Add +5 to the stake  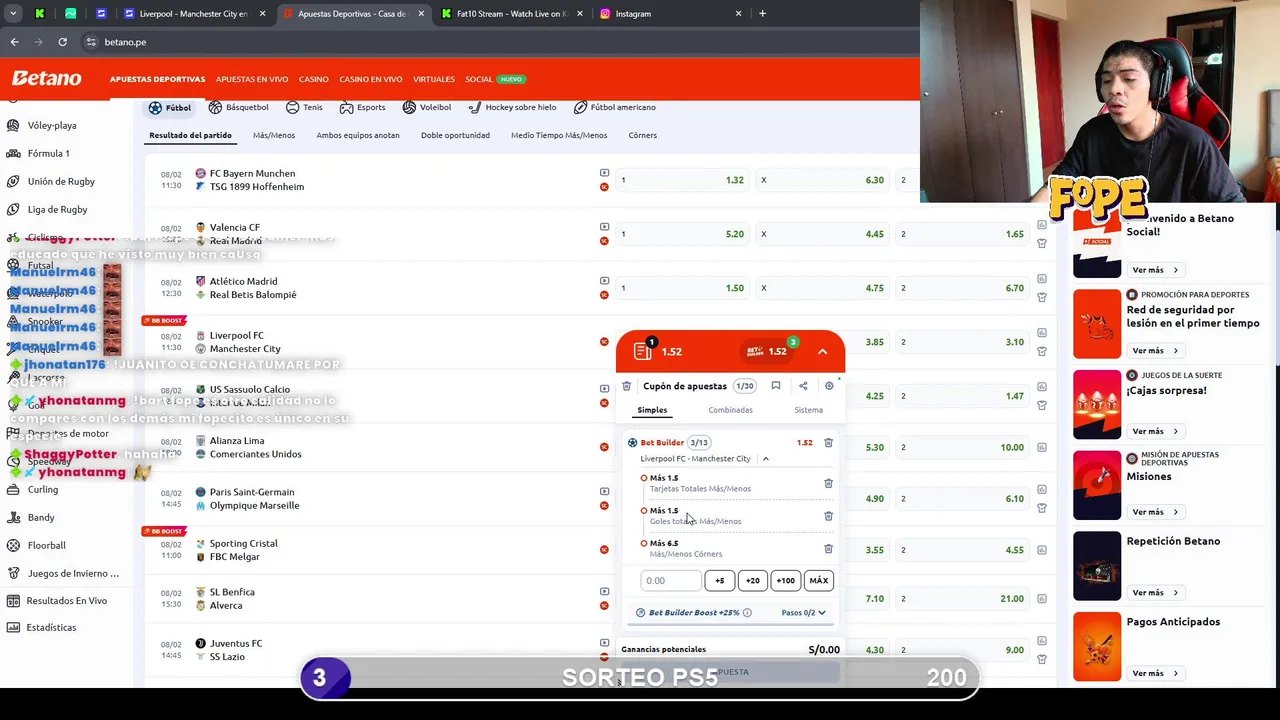719,581
